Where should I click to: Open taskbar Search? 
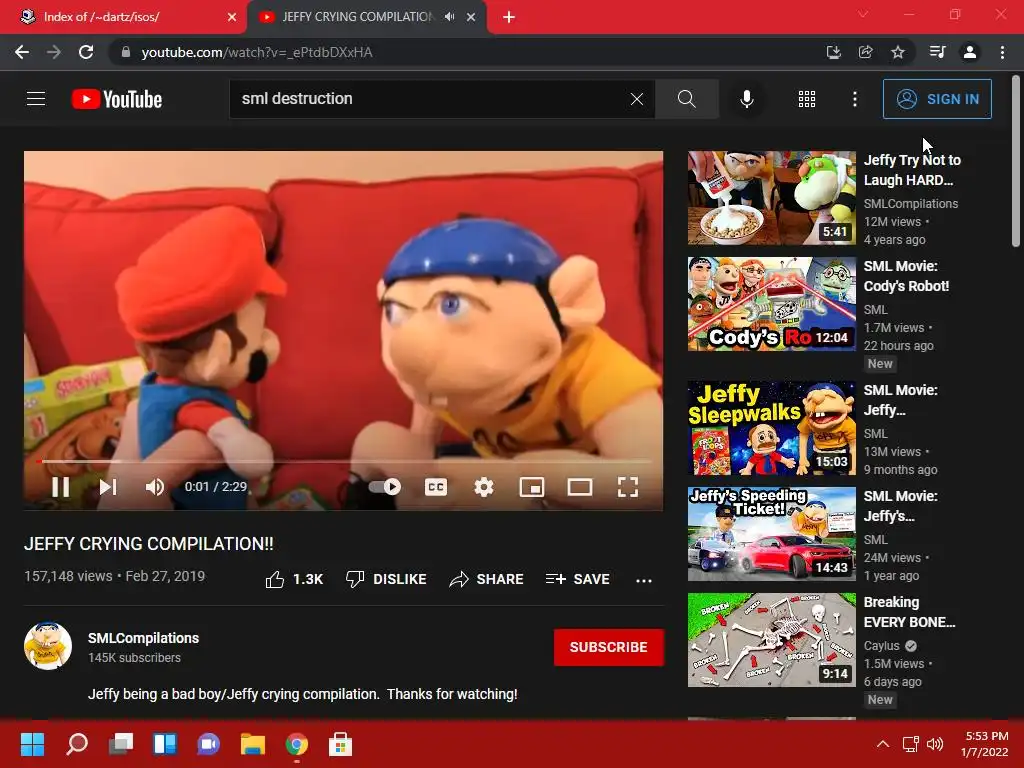coord(77,744)
